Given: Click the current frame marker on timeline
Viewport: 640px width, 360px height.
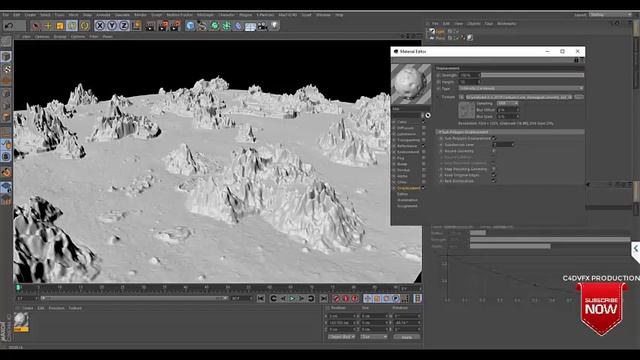Looking at the screenshot, I should 18,288.
